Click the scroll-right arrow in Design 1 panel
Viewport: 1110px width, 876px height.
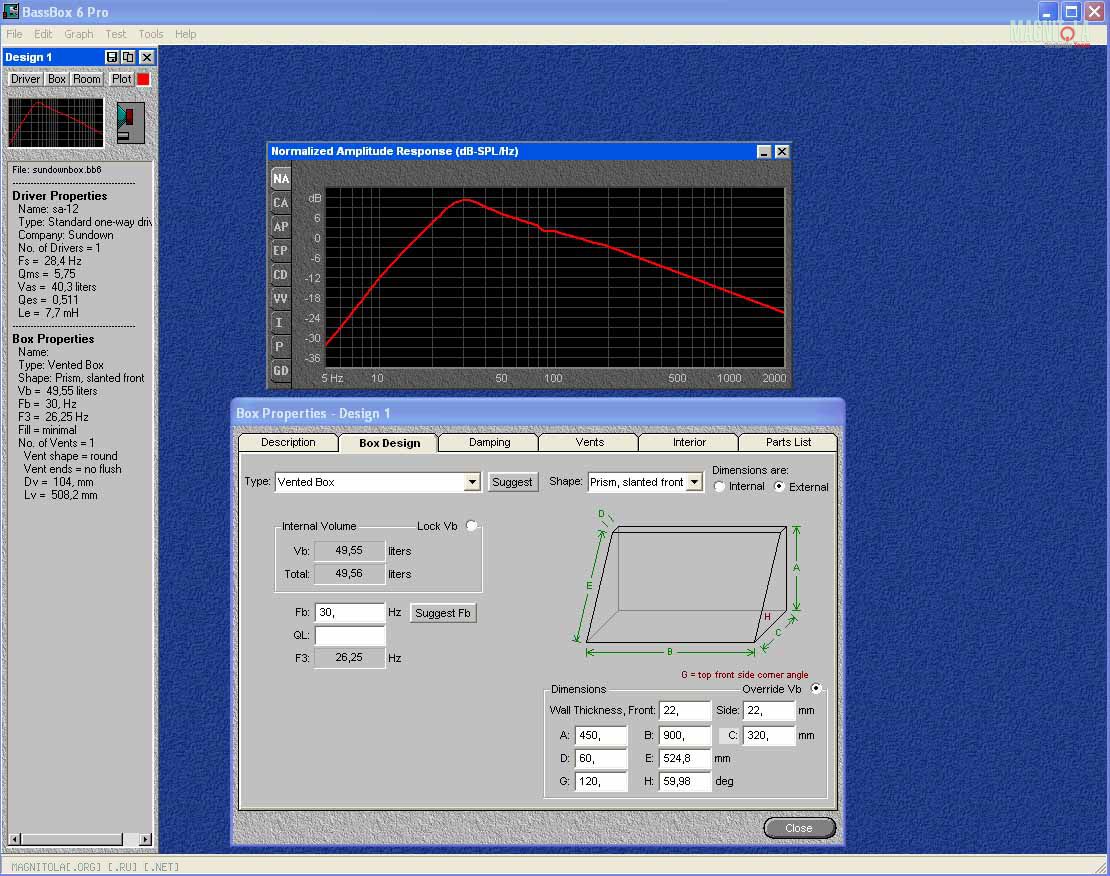pyautogui.click(x=145, y=839)
